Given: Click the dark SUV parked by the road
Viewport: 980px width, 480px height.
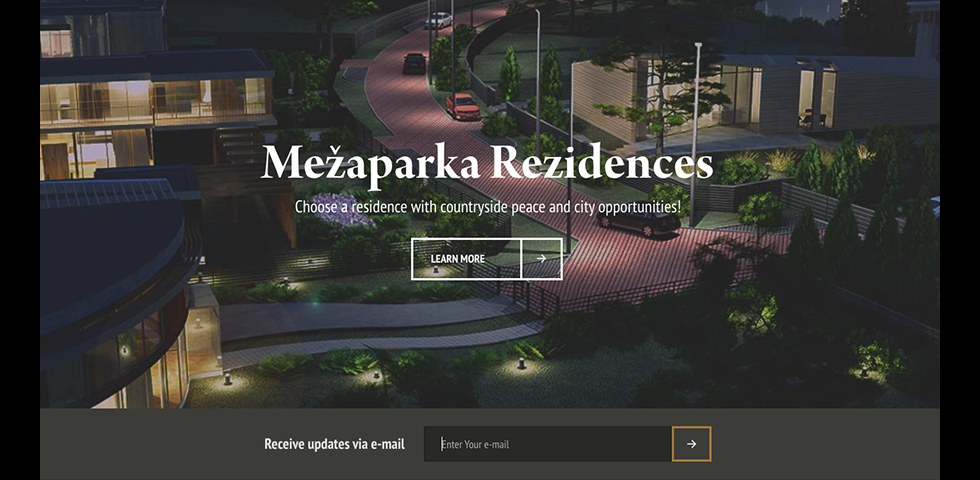Looking at the screenshot, I should 638,221.
